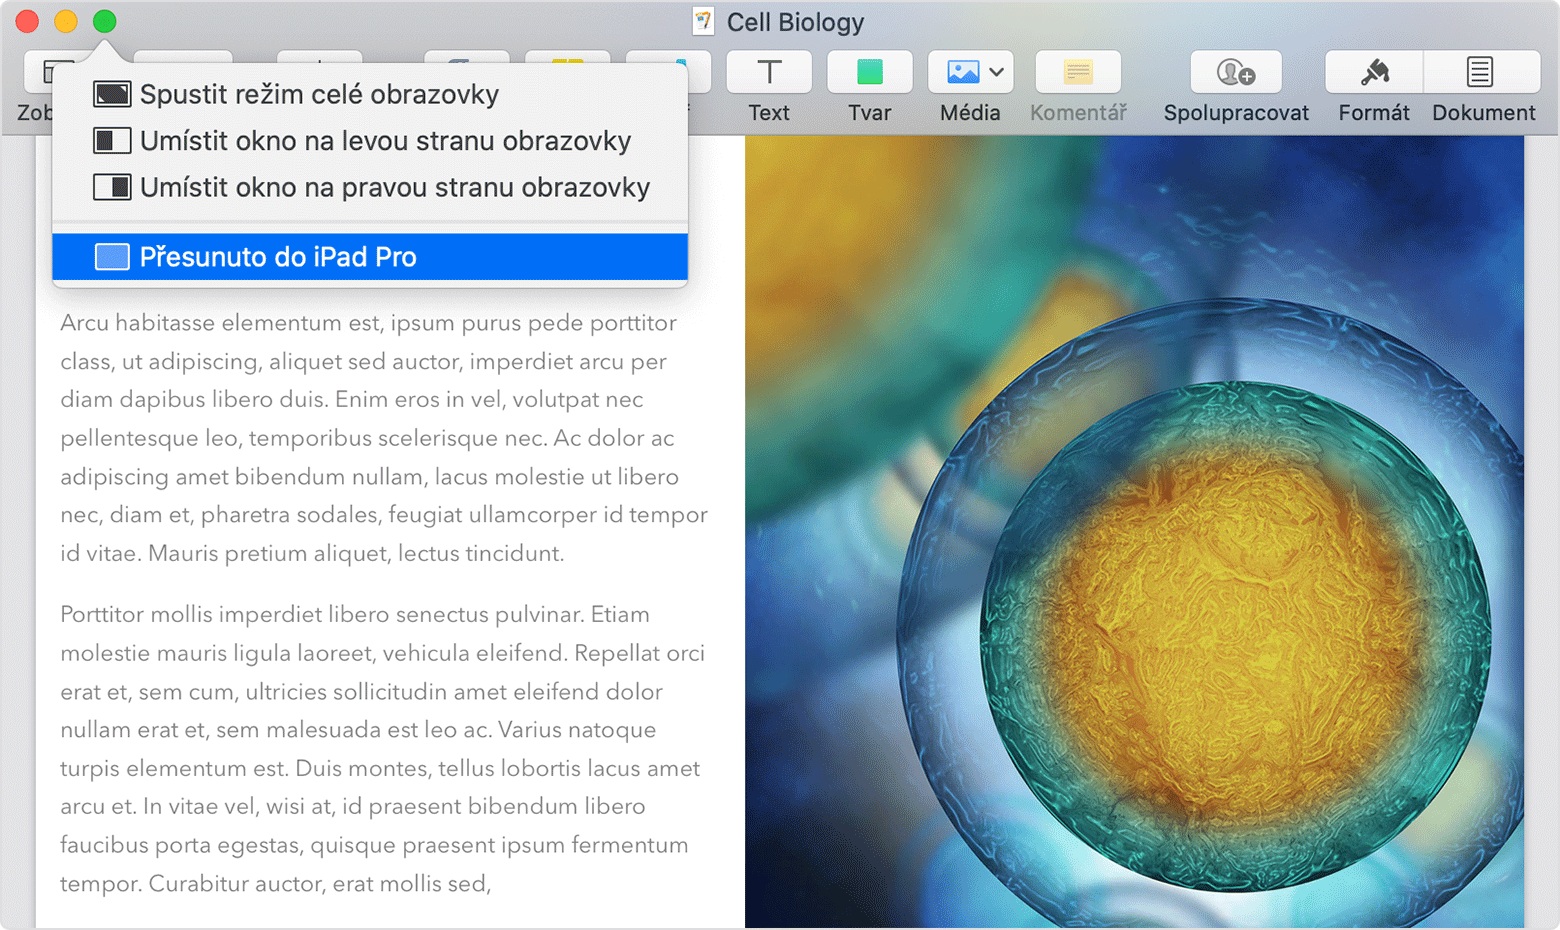Select Umístit okno na levou stranu obrazovky
The height and width of the screenshot is (930, 1560).
coord(385,141)
